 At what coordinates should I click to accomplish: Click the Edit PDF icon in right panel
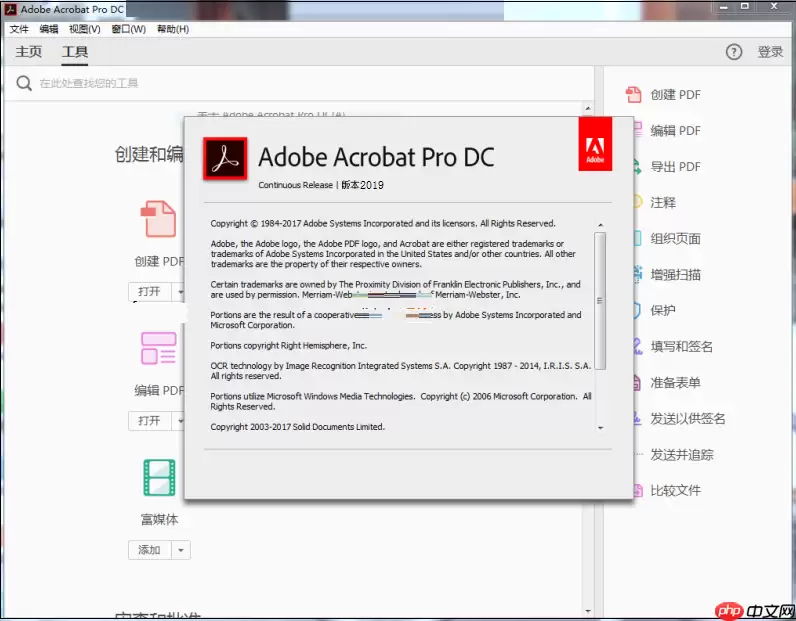(638, 130)
